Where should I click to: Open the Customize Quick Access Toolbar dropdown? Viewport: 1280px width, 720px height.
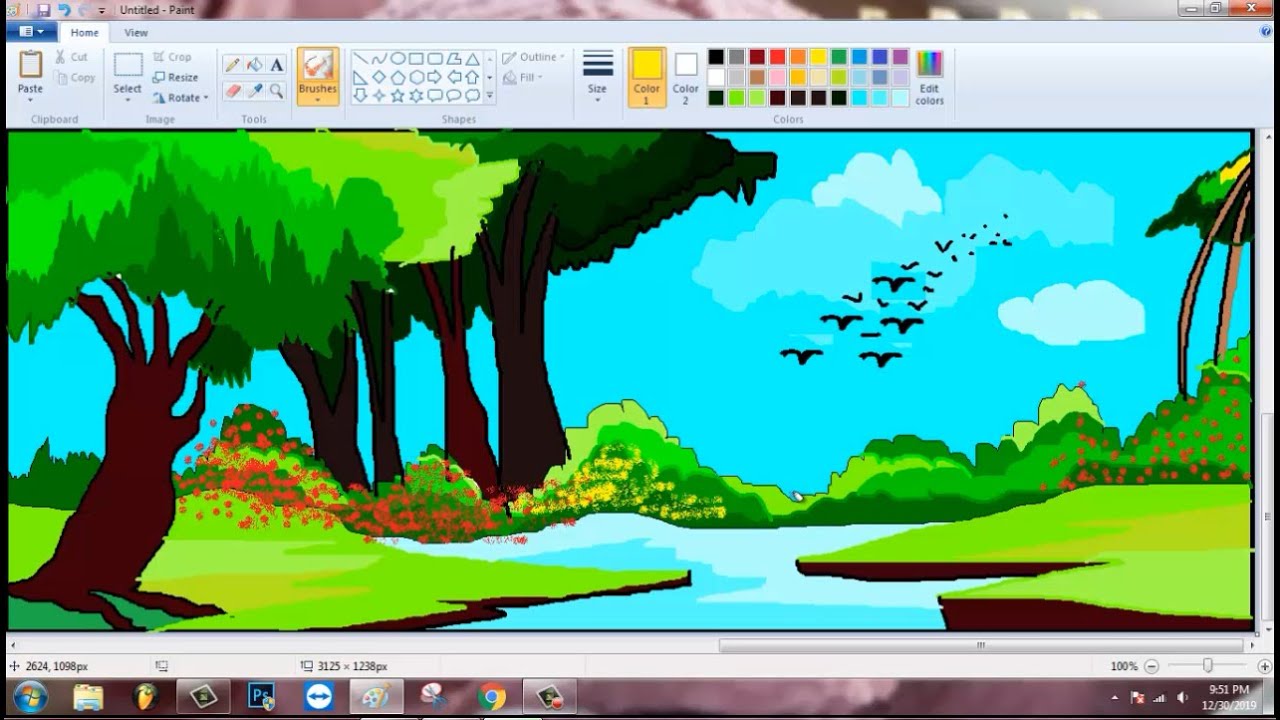click(x=101, y=10)
